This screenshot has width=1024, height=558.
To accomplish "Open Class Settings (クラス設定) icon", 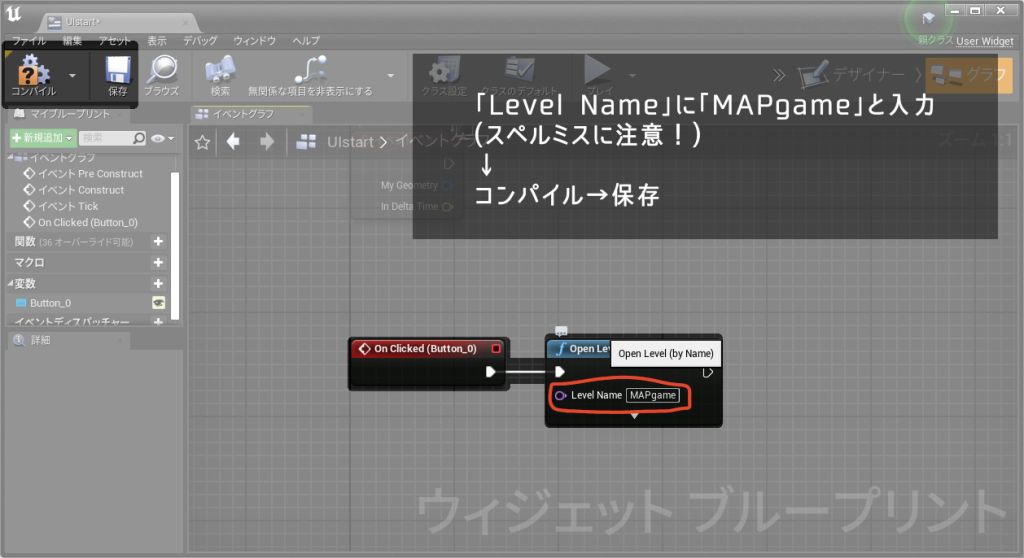I will [443, 71].
